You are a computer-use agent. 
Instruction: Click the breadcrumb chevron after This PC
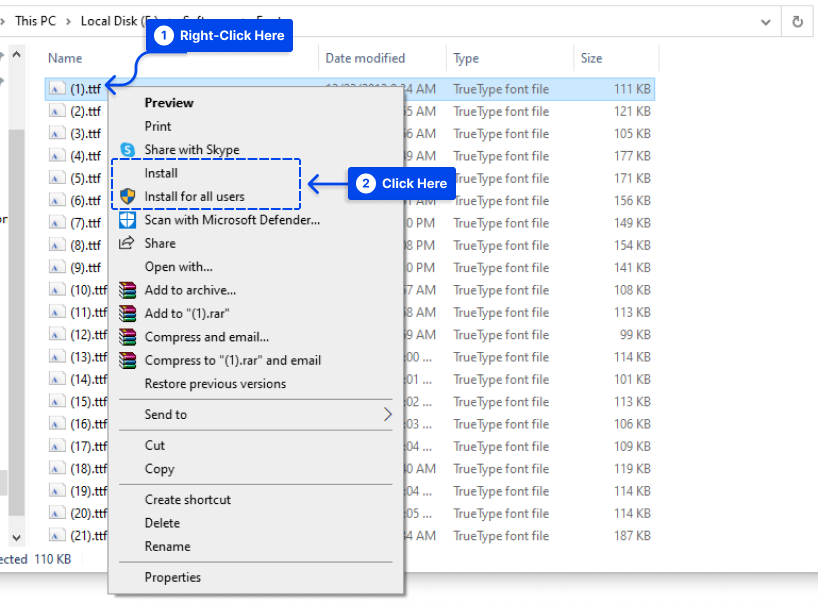pyautogui.click(x=68, y=21)
